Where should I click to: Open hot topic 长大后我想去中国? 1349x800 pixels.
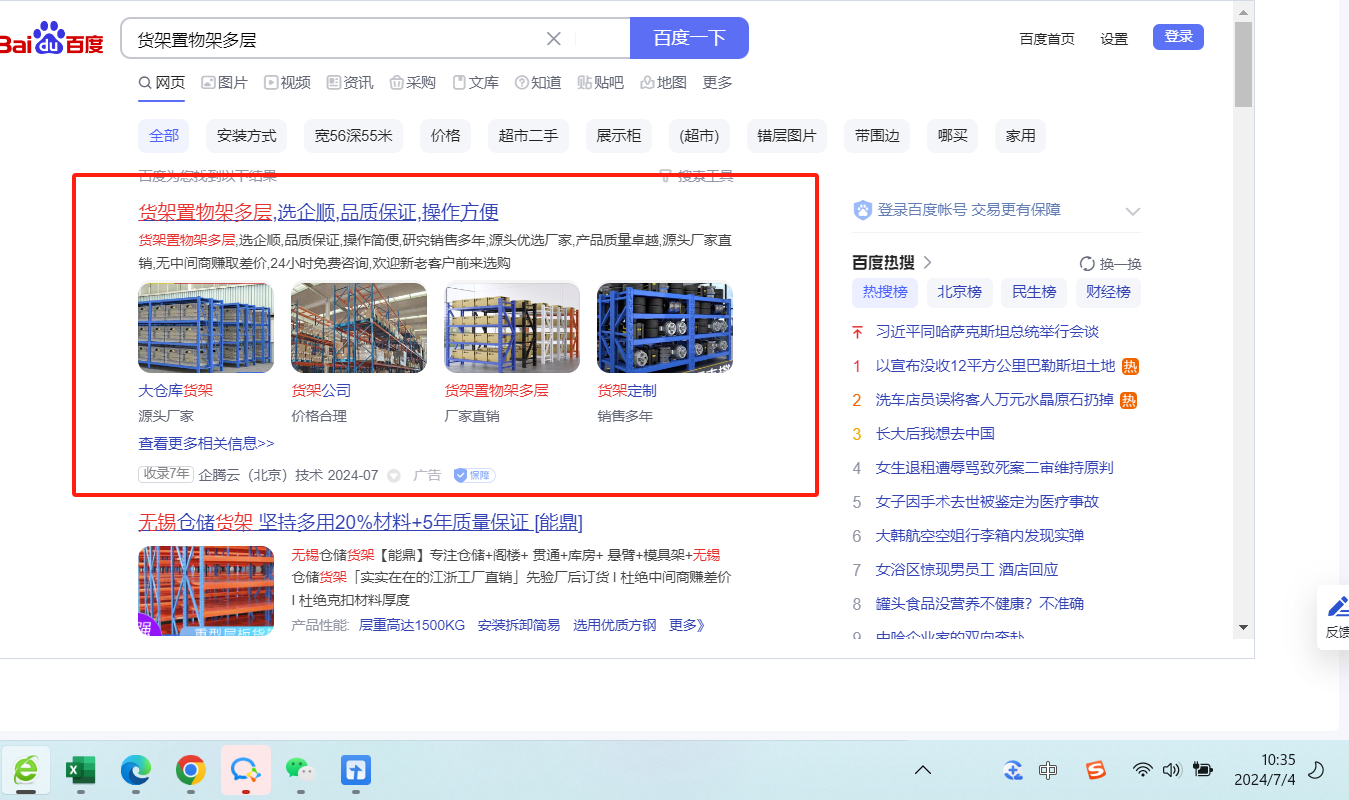point(935,434)
